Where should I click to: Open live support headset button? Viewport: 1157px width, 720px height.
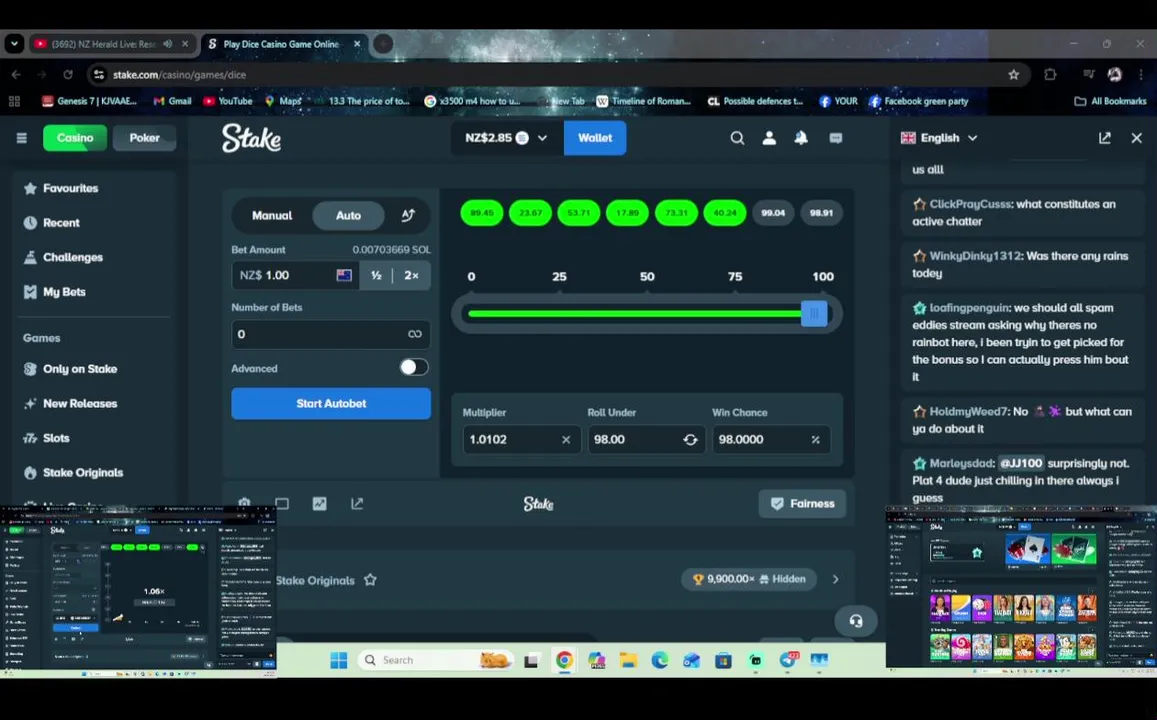pyautogui.click(x=855, y=621)
